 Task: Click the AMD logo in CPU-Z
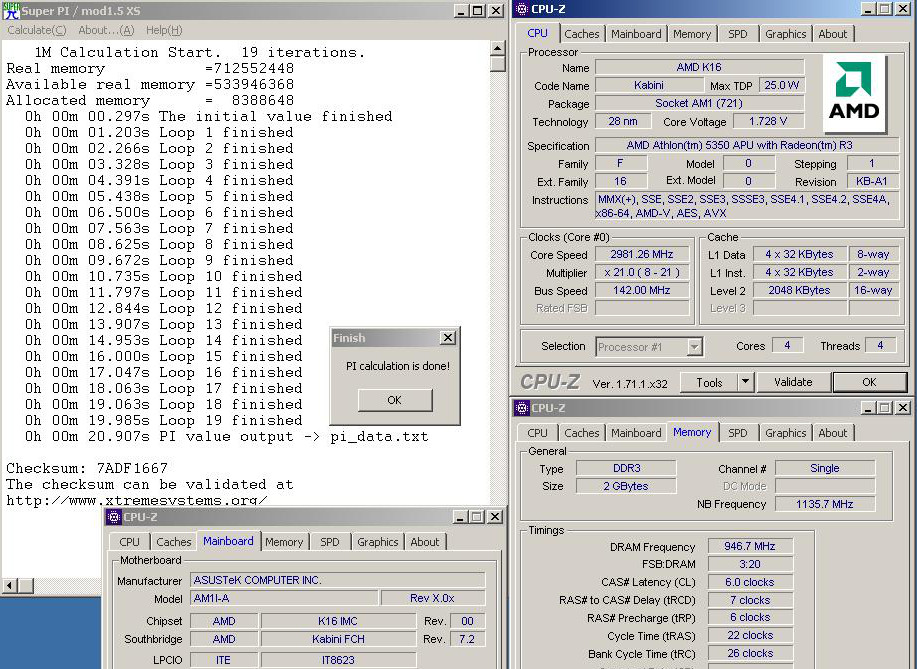(x=854, y=93)
